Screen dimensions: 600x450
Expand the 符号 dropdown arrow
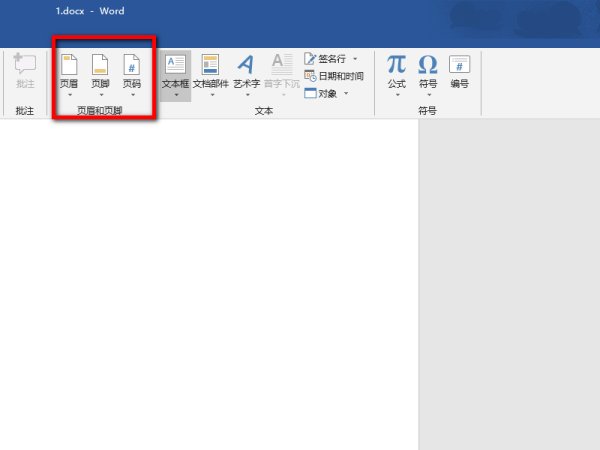pos(429,95)
